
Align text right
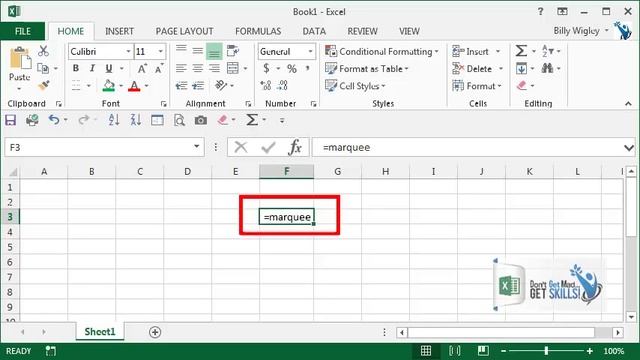coord(214,68)
